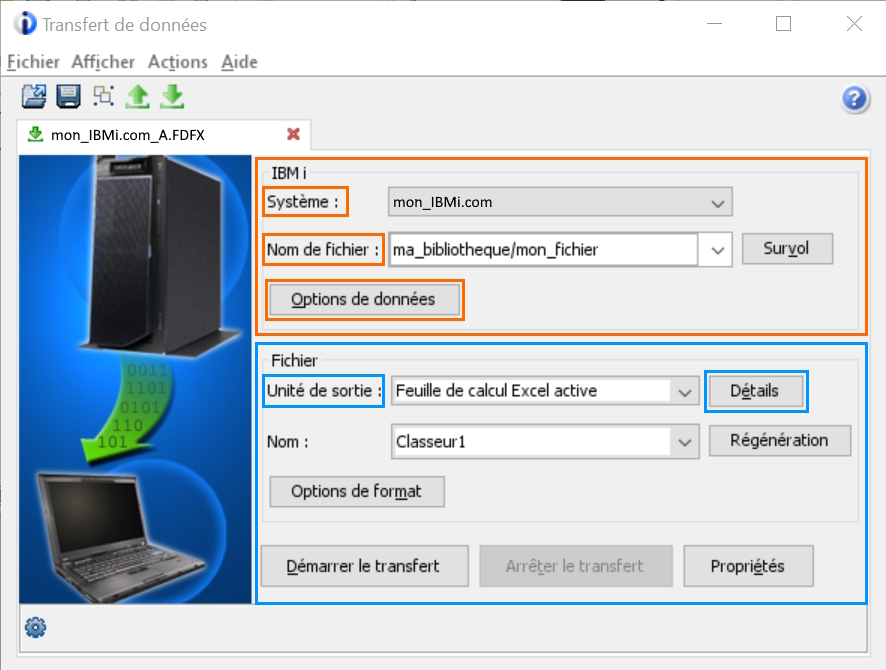Click the Nom : label
Image resolution: width=886 pixels, height=670 pixels.
288,442
